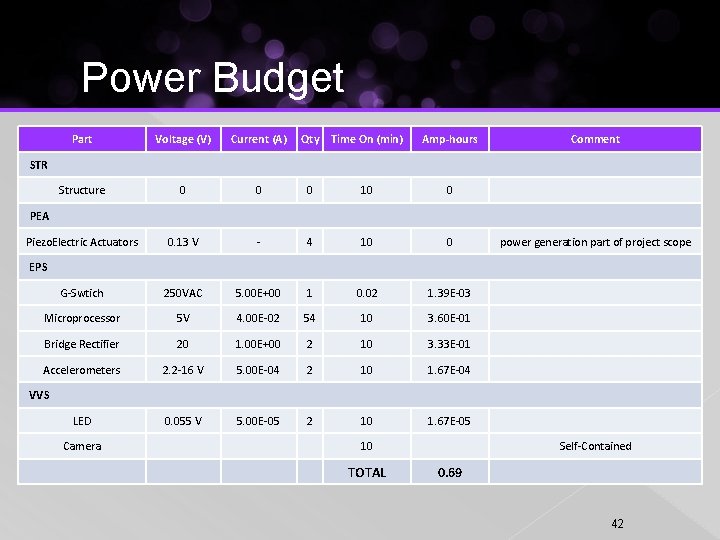
Task: Click the 2.2-16 V voltage cell
Action: coord(183,370)
